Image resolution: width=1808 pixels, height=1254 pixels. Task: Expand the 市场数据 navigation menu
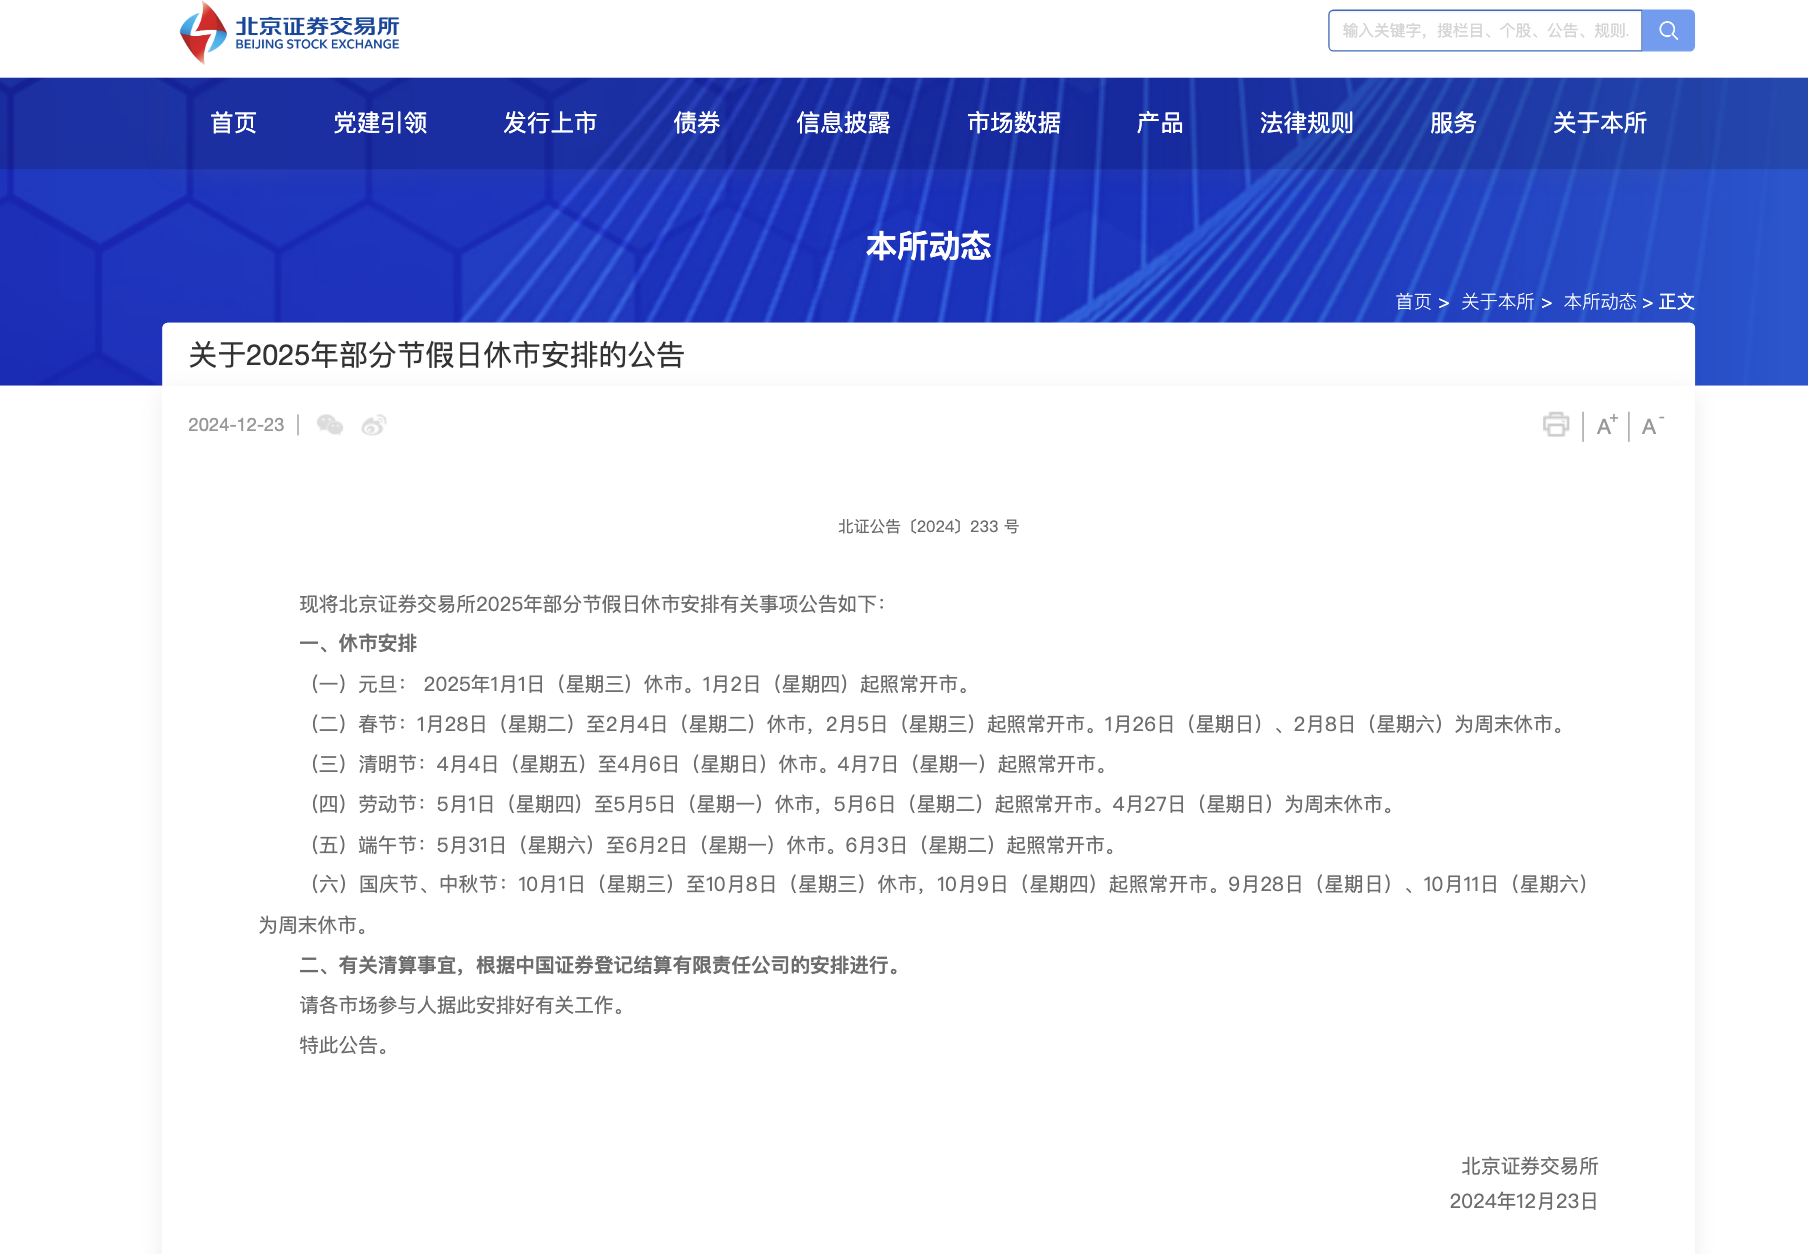click(1013, 123)
